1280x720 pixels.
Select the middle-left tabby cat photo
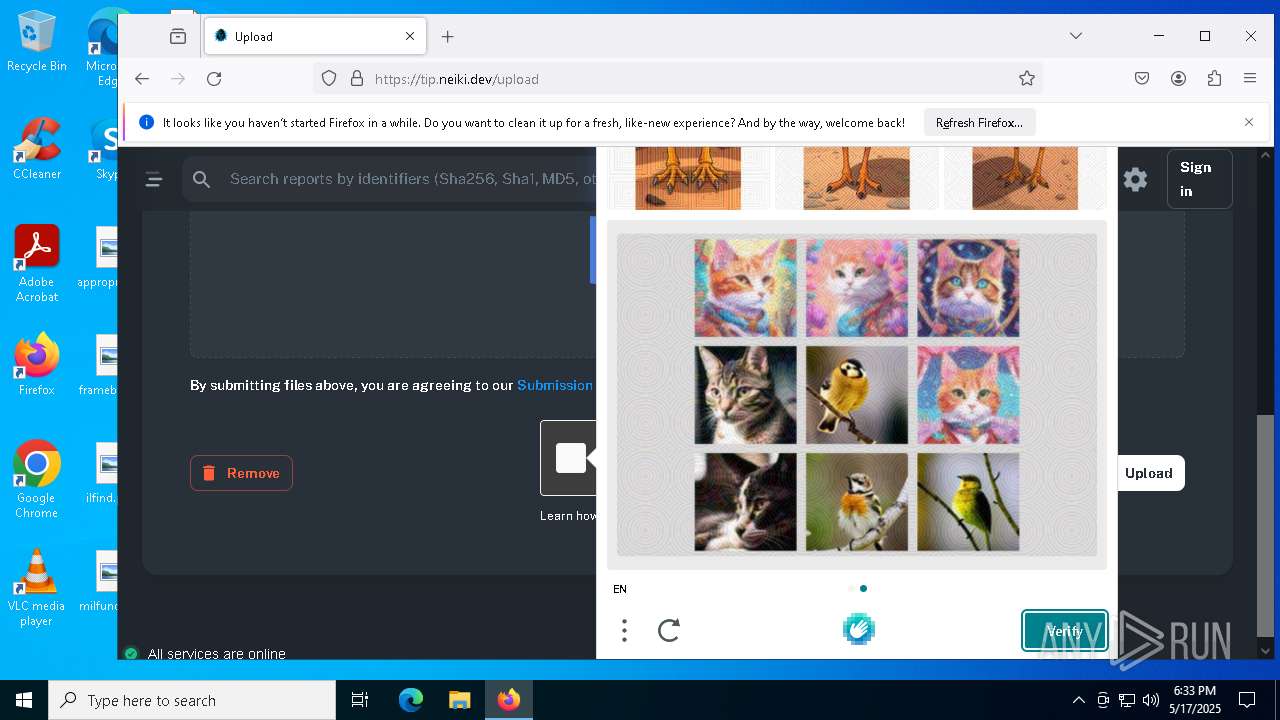coord(746,395)
